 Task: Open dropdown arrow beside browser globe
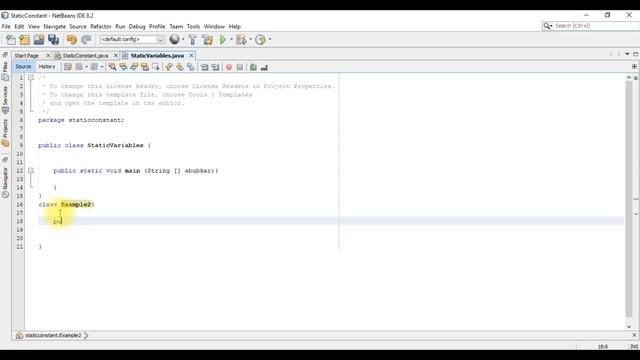tap(183, 39)
